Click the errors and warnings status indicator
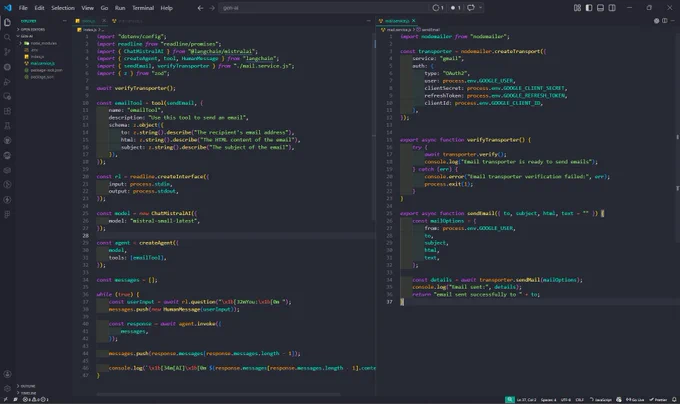 [36, 400]
